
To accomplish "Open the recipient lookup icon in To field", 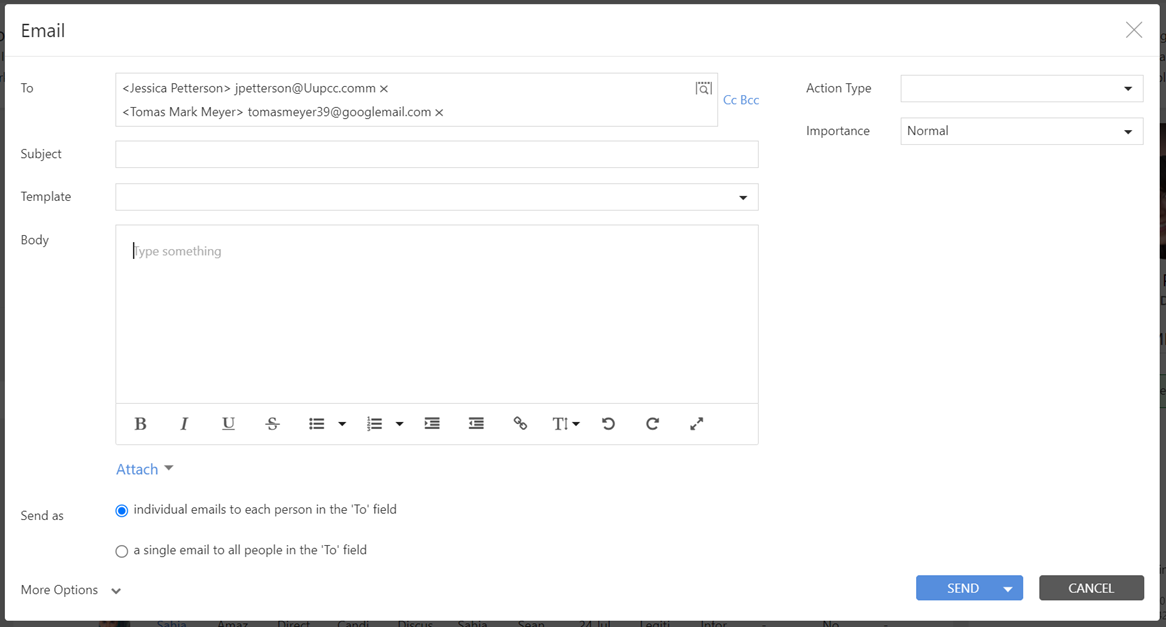I will (x=703, y=89).
